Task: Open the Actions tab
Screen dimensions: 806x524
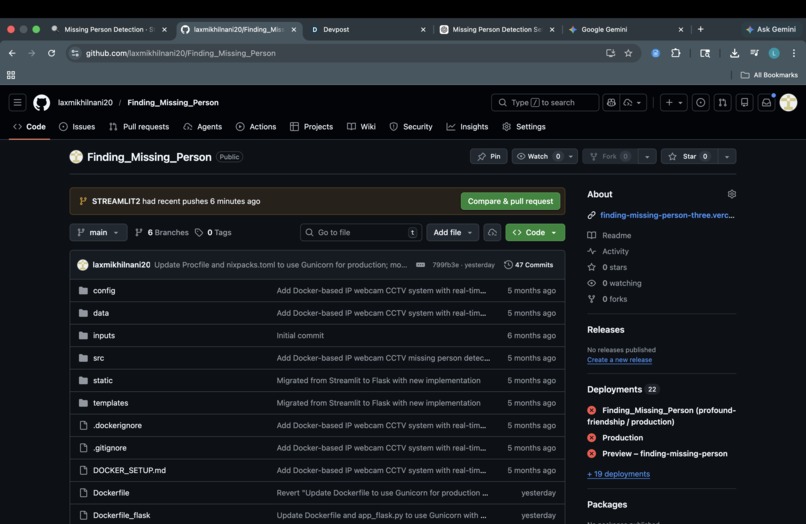Action: (256, 127)
